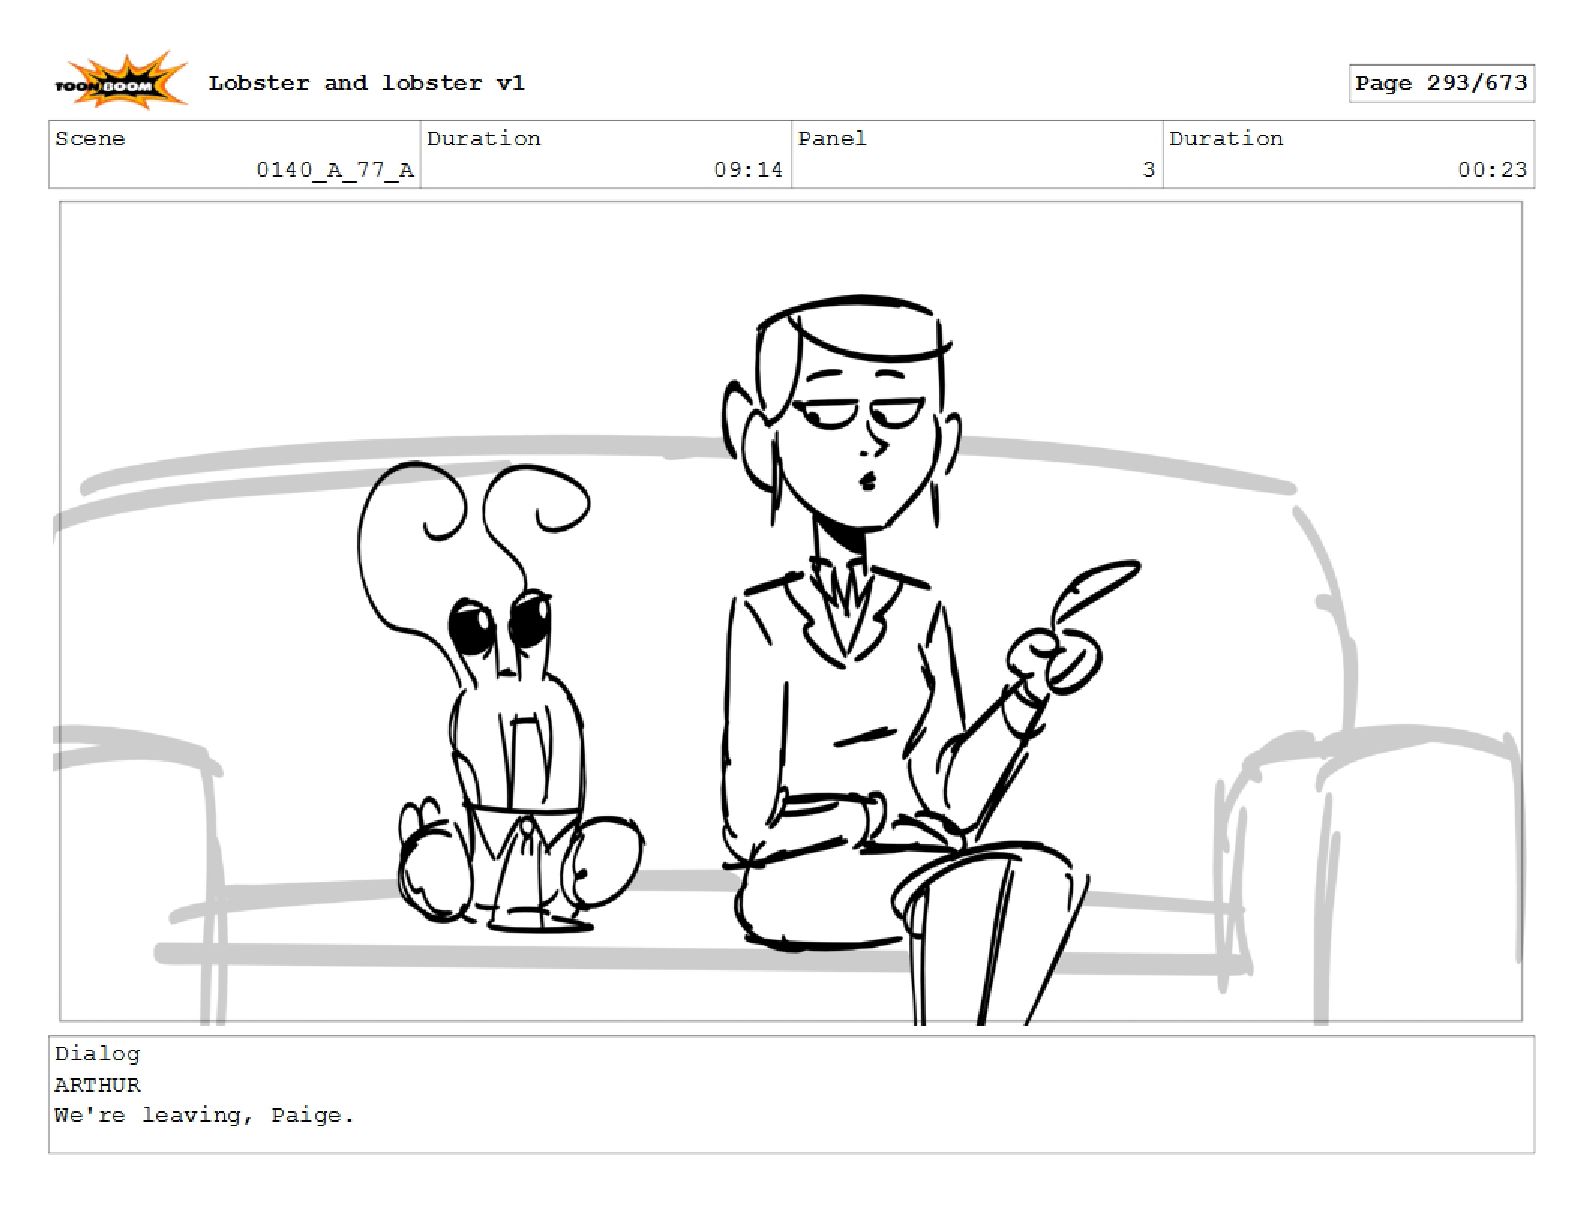Click the 'Dialog' label
This screenshot has width=1581, height=1224.
coord(97,1054)
